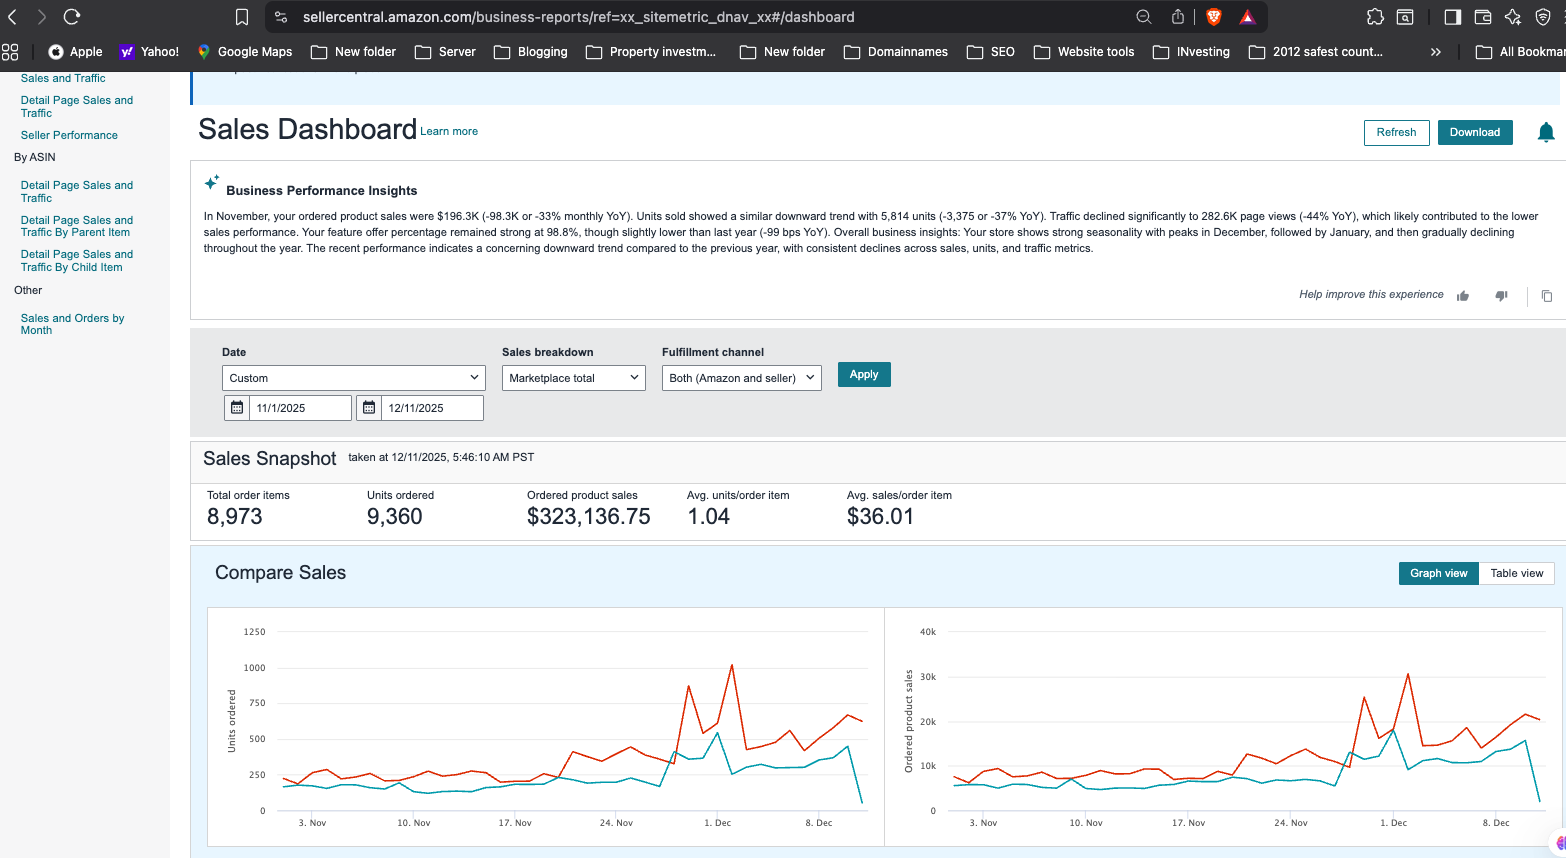Screen dimensions: 1566x858
Task: Open the end date calendar icon
Action: pos(369,408)
